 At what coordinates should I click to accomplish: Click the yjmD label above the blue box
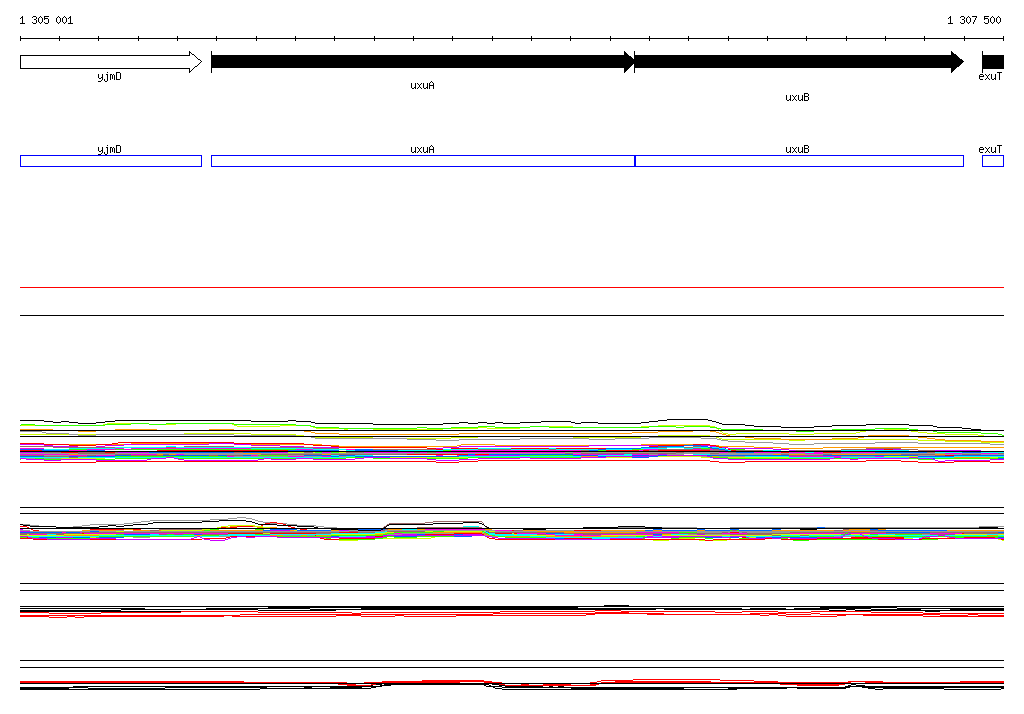click(109, 150)
